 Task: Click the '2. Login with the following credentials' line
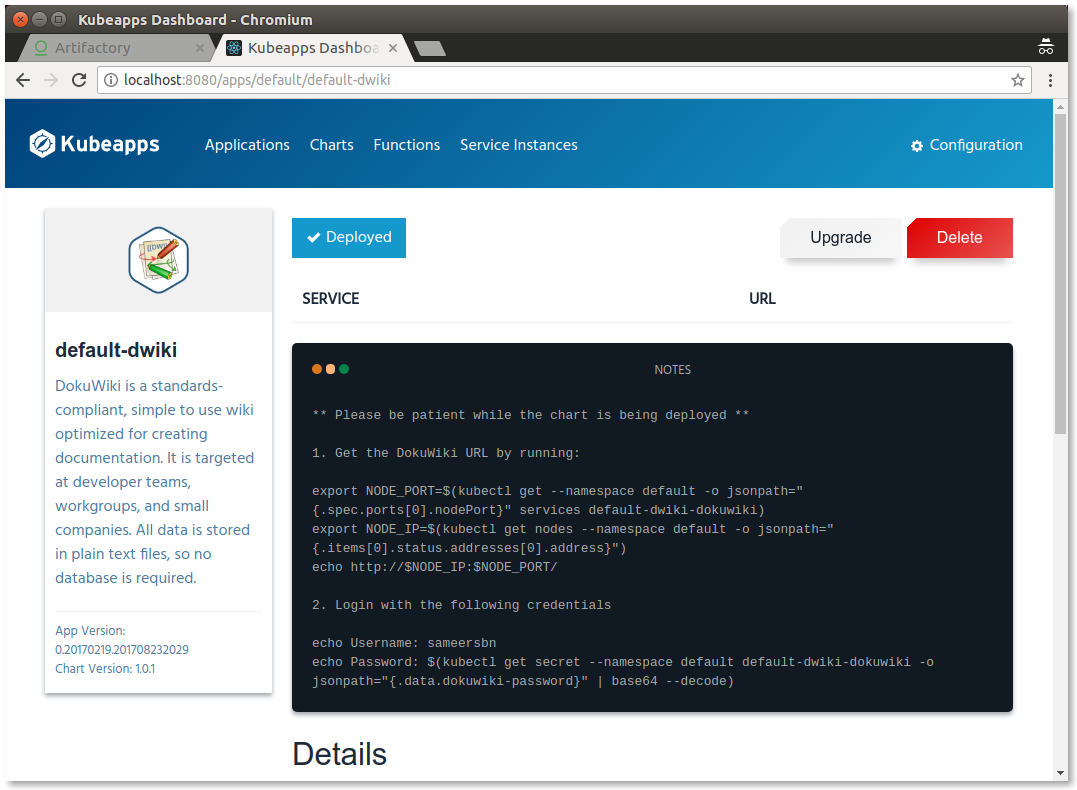(x=462, y=605)
